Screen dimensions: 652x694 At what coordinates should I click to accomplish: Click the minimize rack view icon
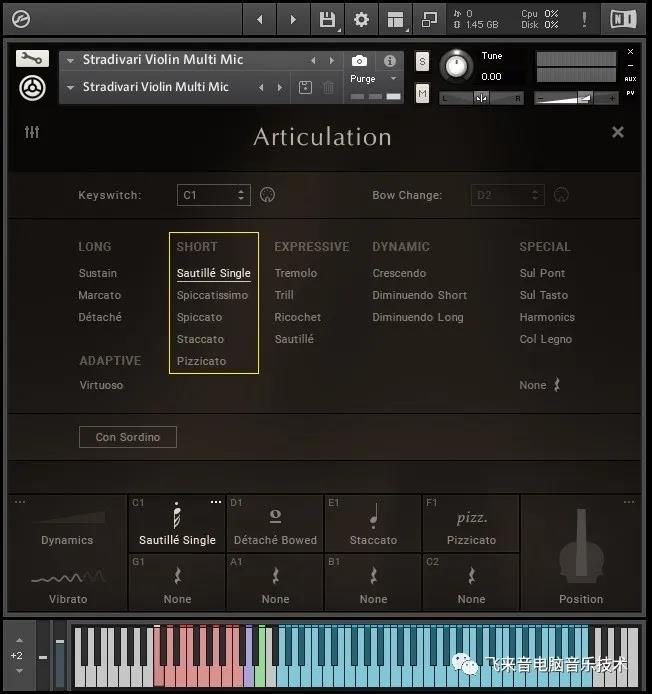click(x=429, y=19)
